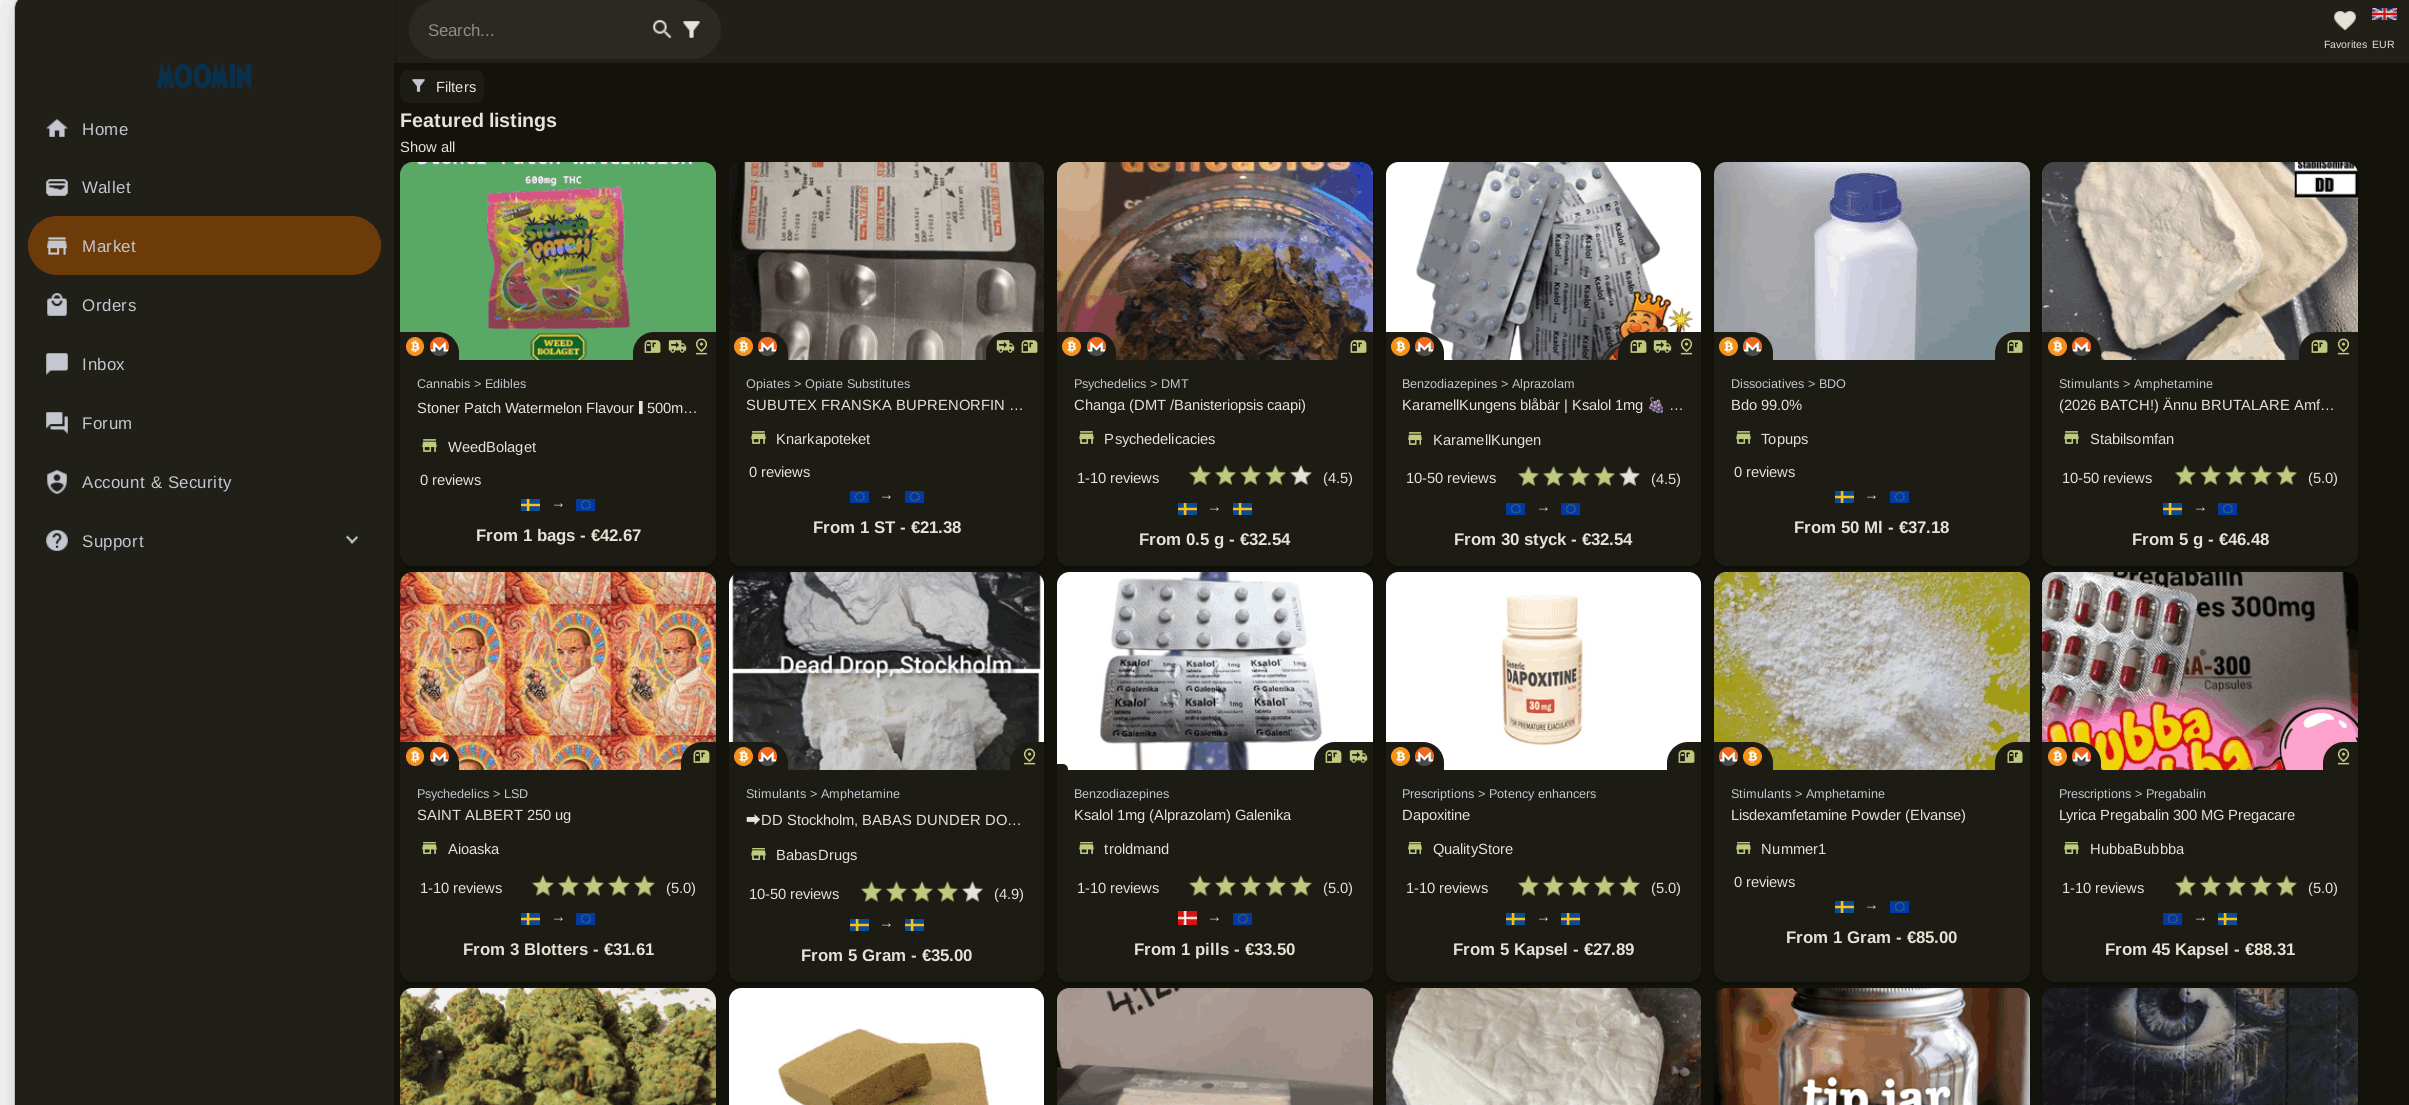Check your Inbox messages
The image size is (2409, 1105).
click(102, 364)
